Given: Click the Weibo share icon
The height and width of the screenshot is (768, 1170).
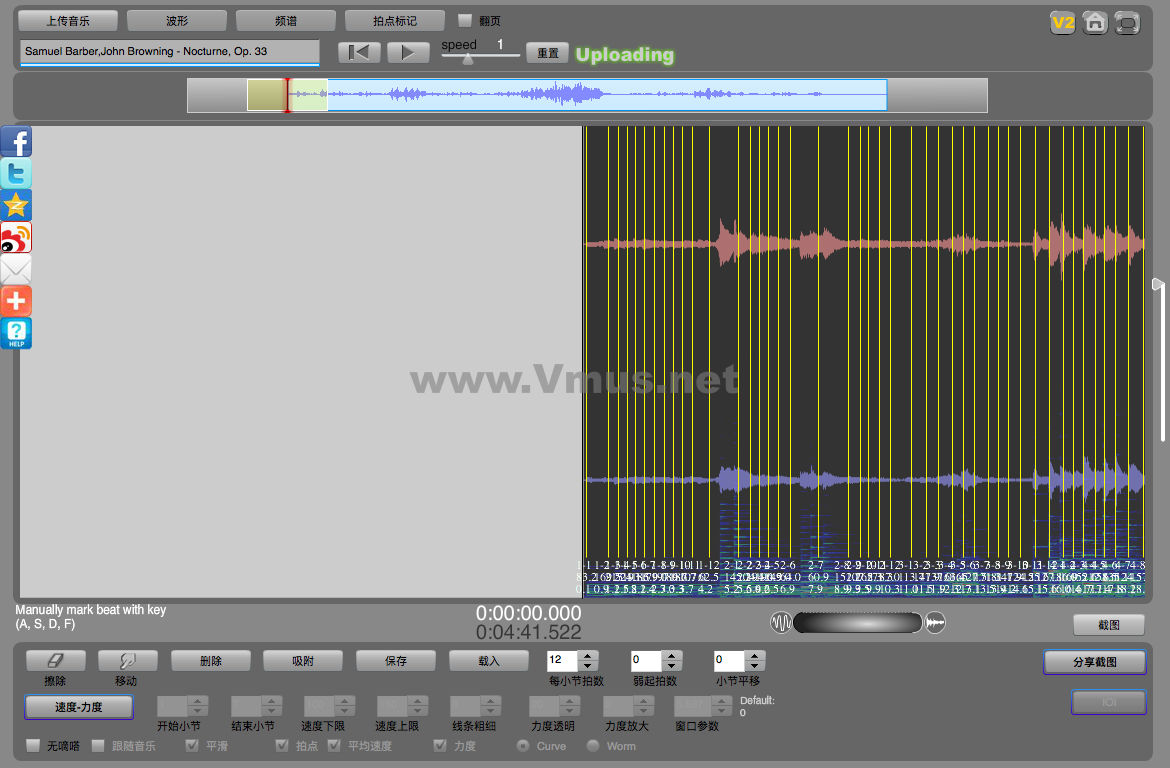Looking at the screenshot, I should 16,238.
